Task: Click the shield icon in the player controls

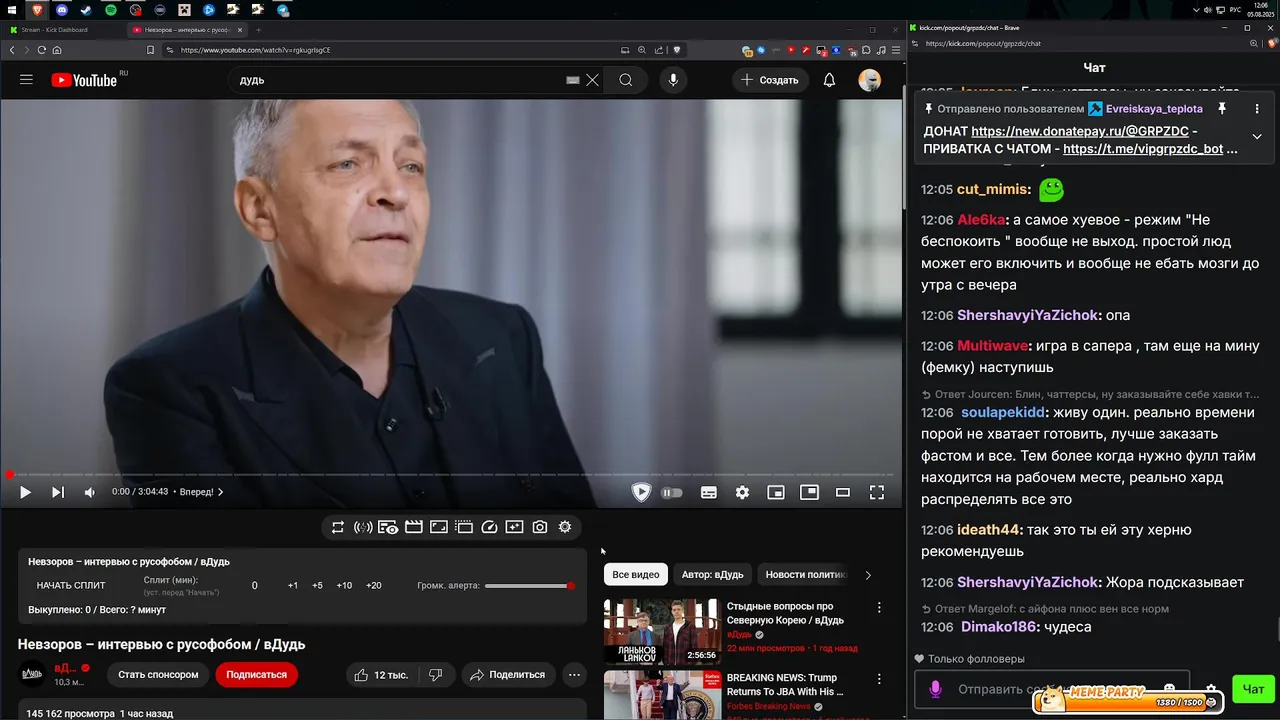Action: (x=641, y=492)
